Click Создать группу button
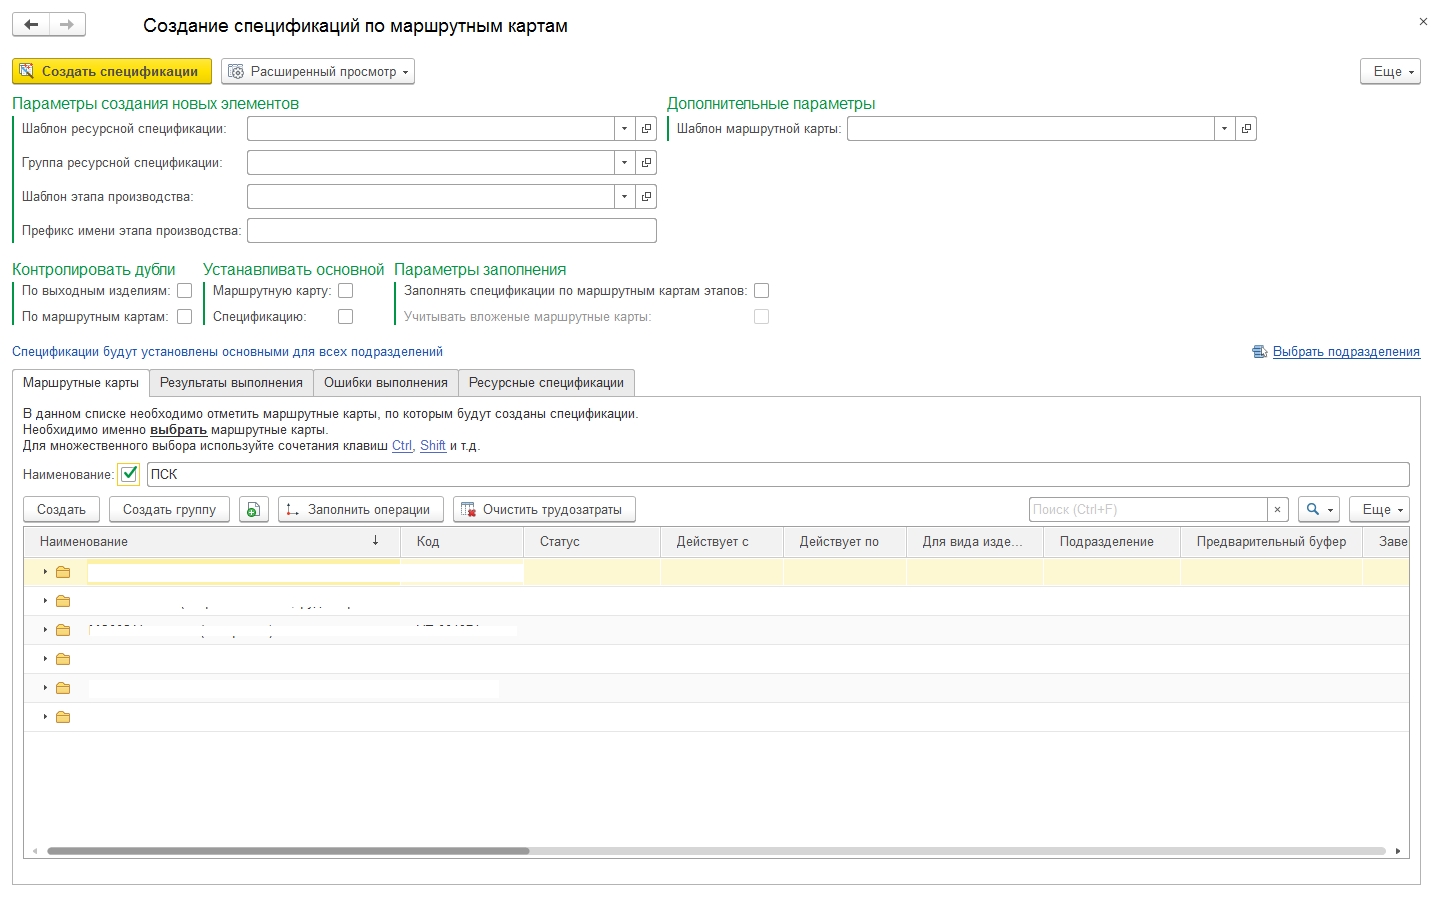 [x=170, y=510]
